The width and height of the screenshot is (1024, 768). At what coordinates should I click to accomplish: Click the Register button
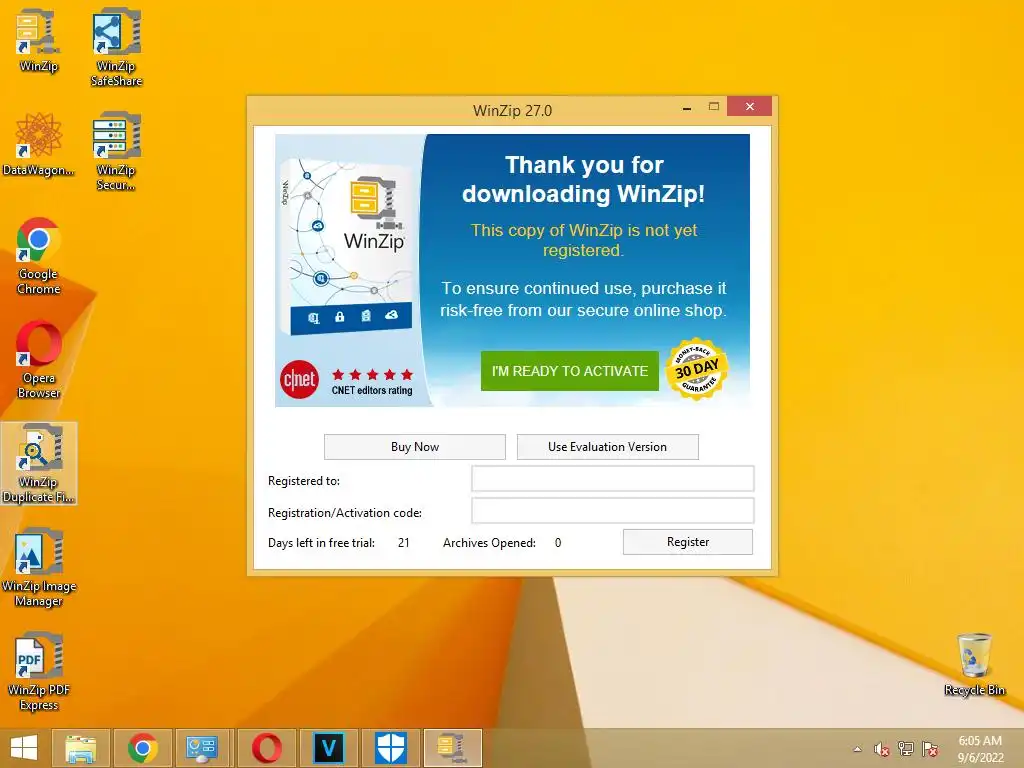coord(688,542)
